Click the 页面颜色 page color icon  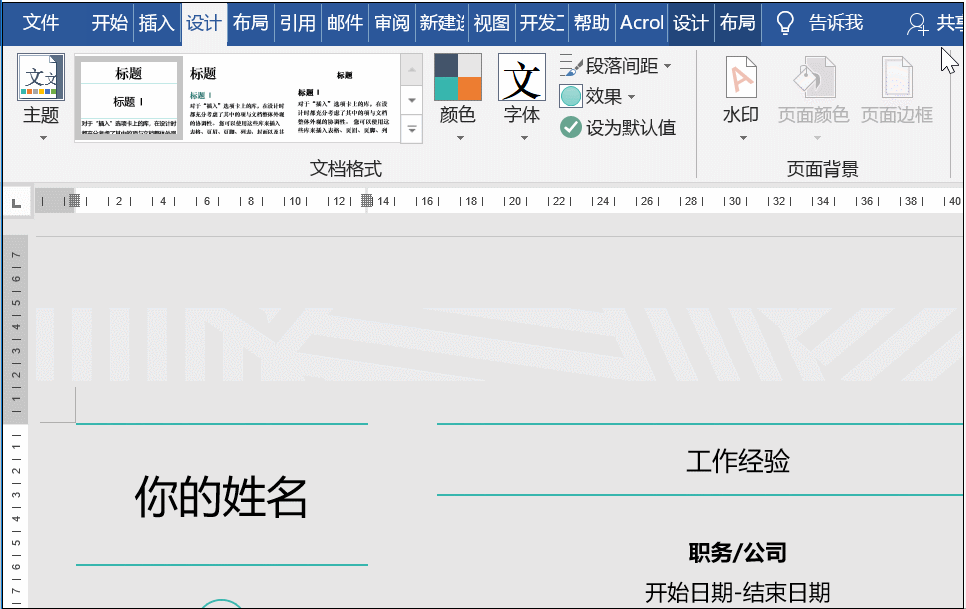pyautogui.click(x=813, y=78)
